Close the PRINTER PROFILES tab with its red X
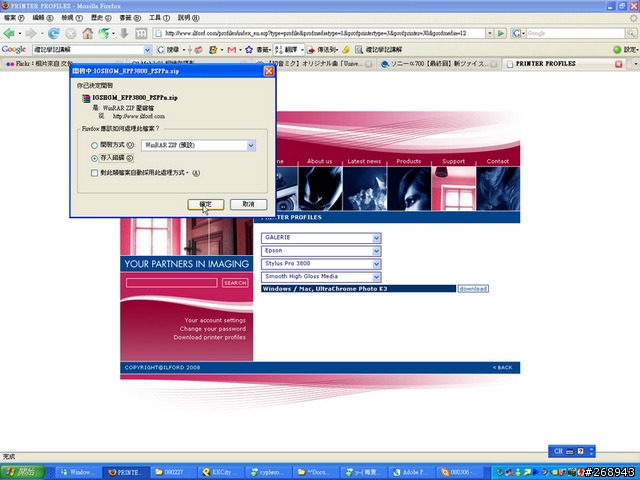The image size is (640, 480). coord(619,64)
